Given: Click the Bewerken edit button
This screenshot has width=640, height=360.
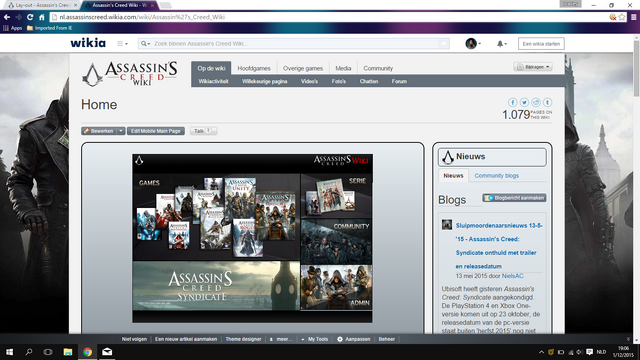Looking at the screenshot, I should 99,131.
